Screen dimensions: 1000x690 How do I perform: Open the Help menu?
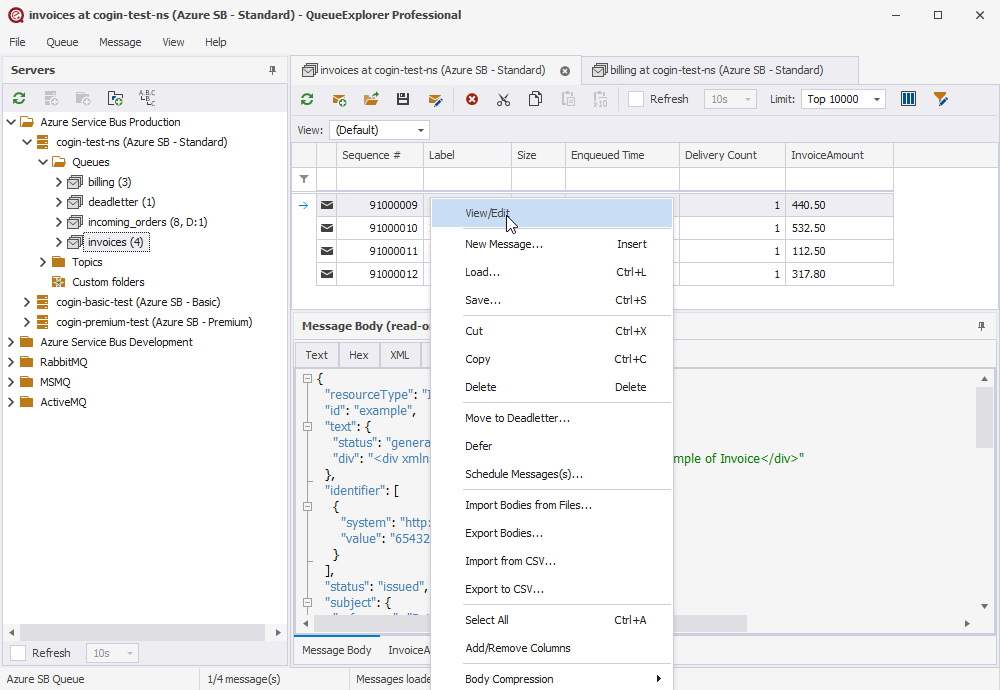(x=216, y=42)
